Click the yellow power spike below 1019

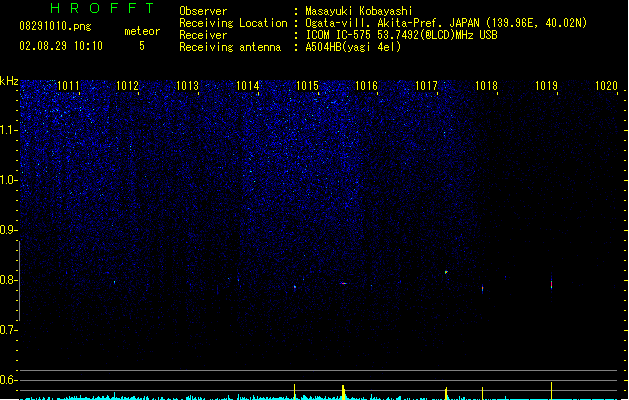tap(552, 391)
